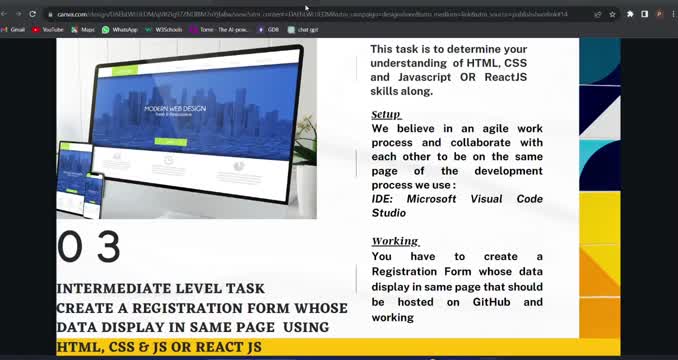The image size is (678, 360).
Task: Share this page via the address bar icon
Action: tap(598, 14)
